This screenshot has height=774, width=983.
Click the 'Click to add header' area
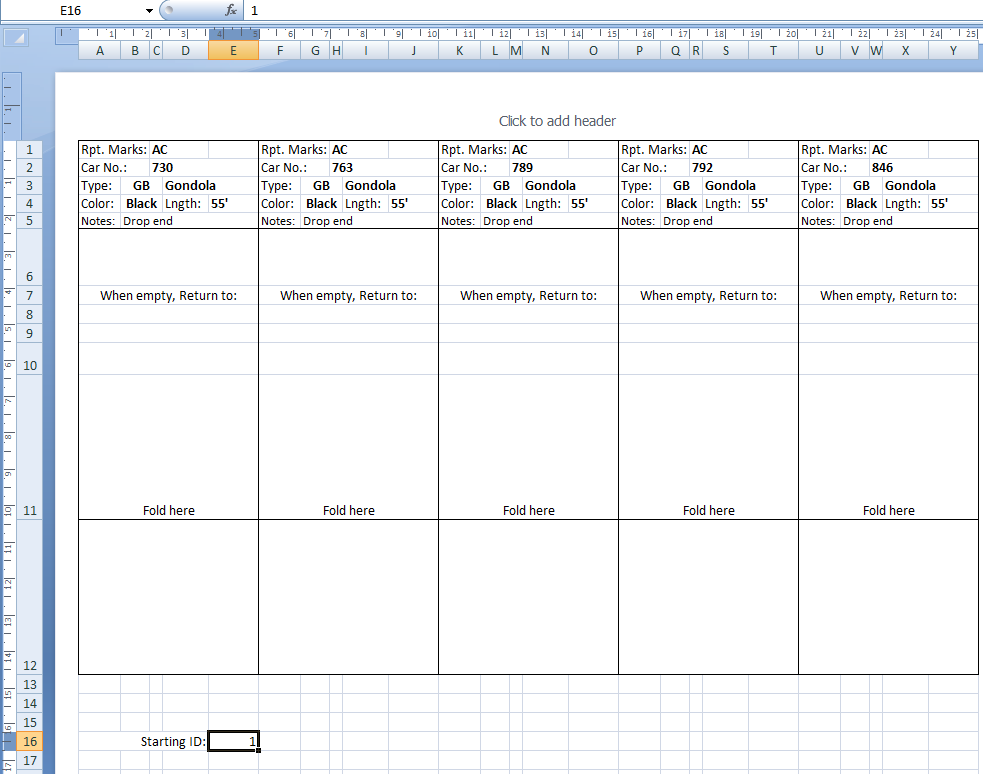pyautogui.click(x=557, y=121)
